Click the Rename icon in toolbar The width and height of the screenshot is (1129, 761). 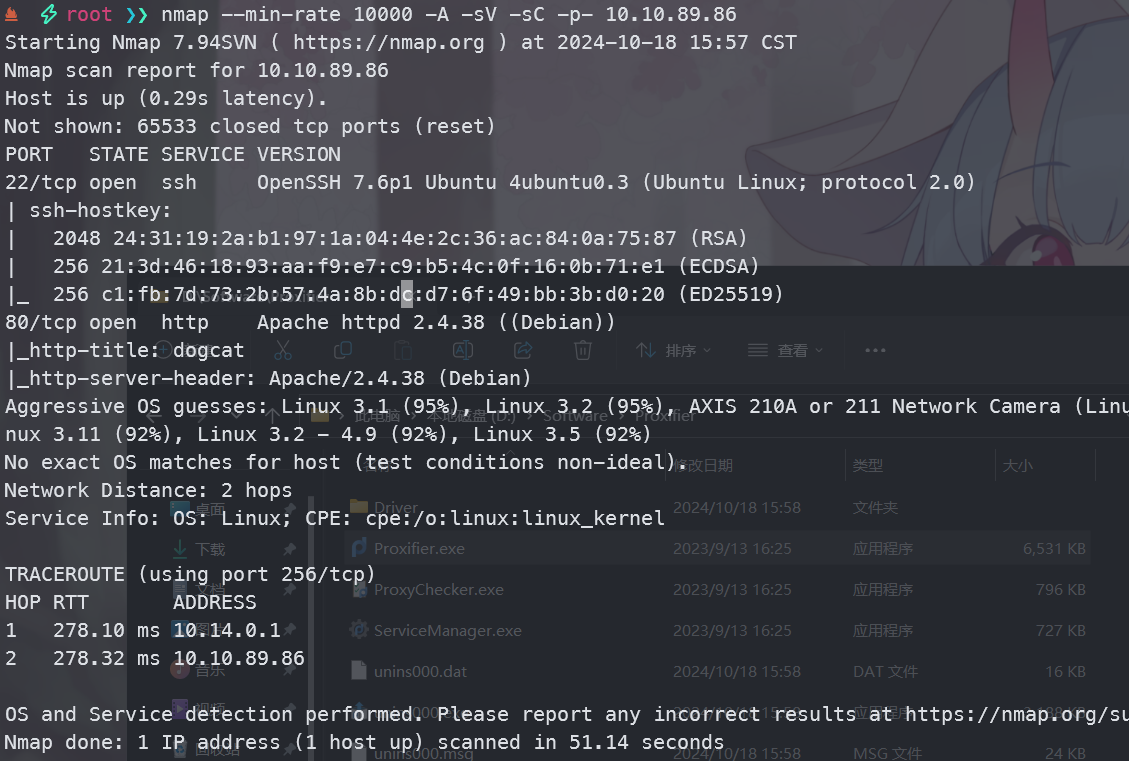click(x=462, y=350)
